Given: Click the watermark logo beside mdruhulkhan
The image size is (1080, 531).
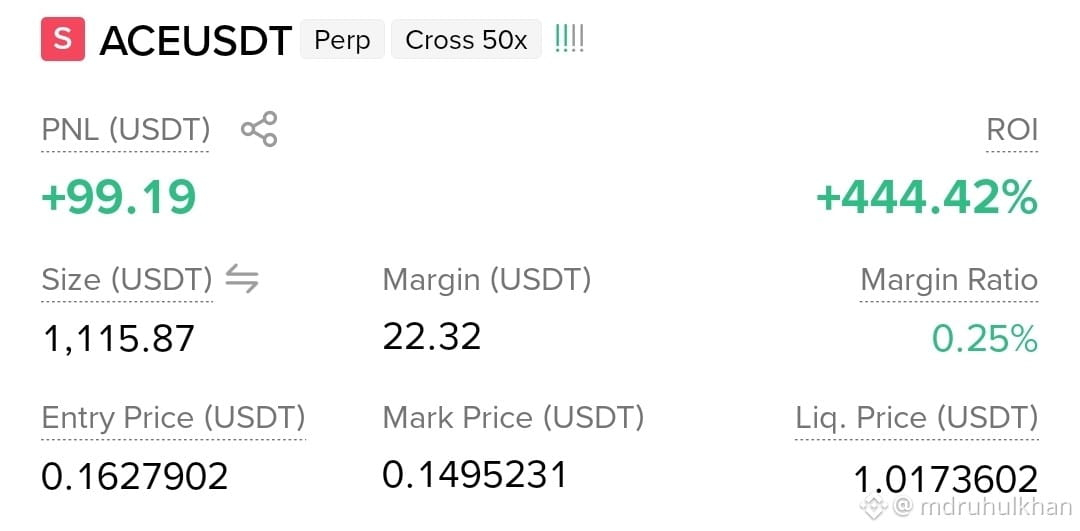Looking at the screenshot, I should (x=875, y=507).
